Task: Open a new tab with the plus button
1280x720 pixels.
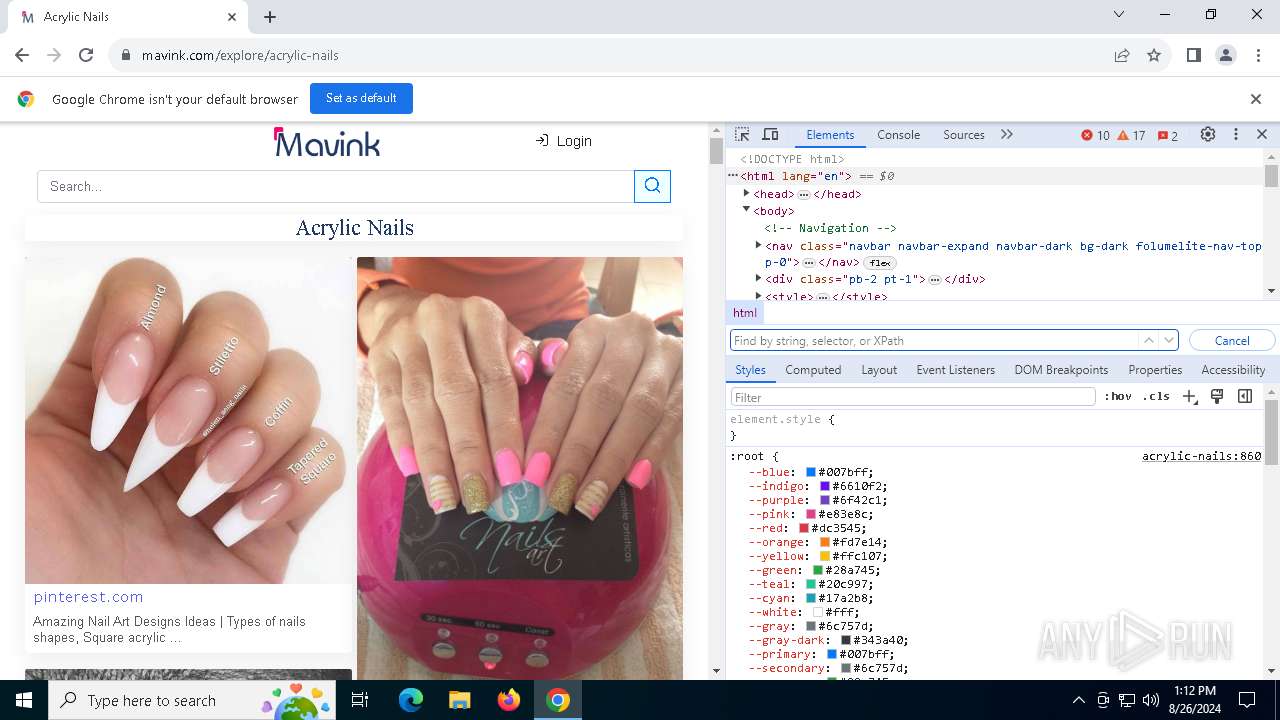Action: pos(270,17)
